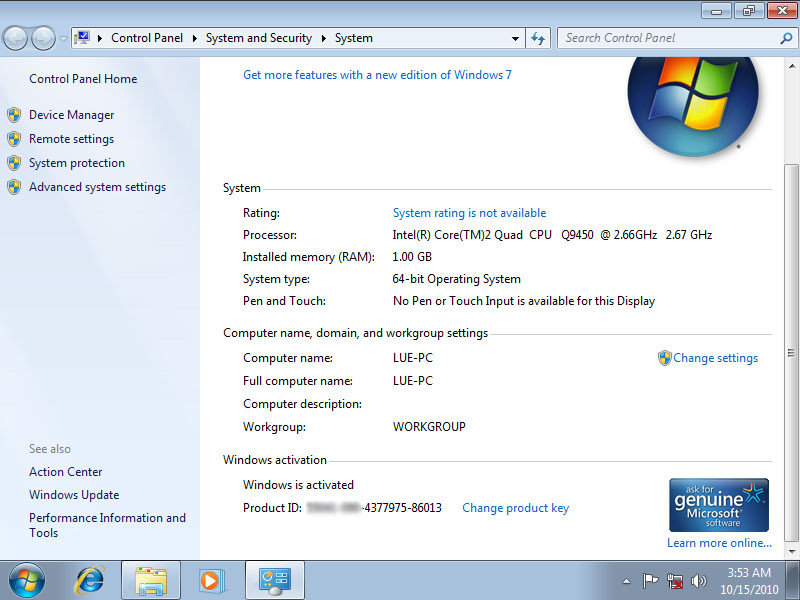Expand the arrow after System and Security

(323, 38)
